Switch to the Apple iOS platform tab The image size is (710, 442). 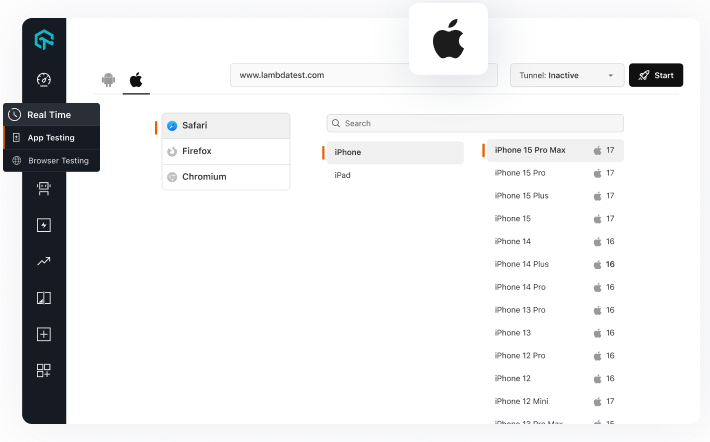tap(136, 80)
